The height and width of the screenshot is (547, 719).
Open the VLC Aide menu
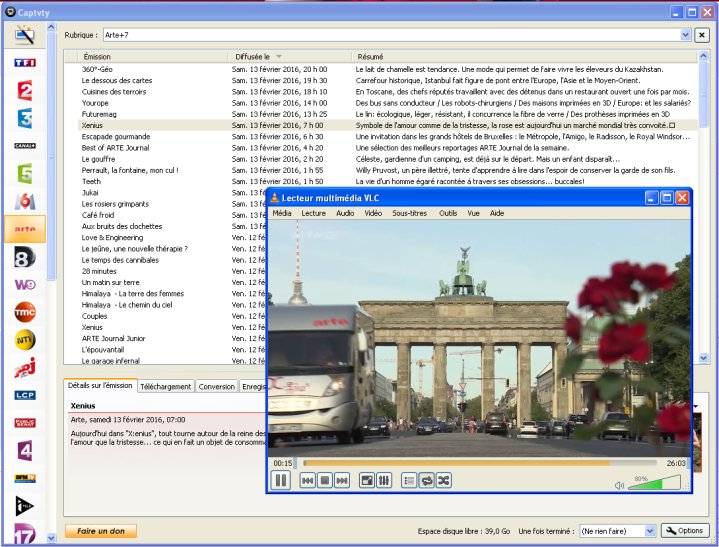click(x=497, y=213)
